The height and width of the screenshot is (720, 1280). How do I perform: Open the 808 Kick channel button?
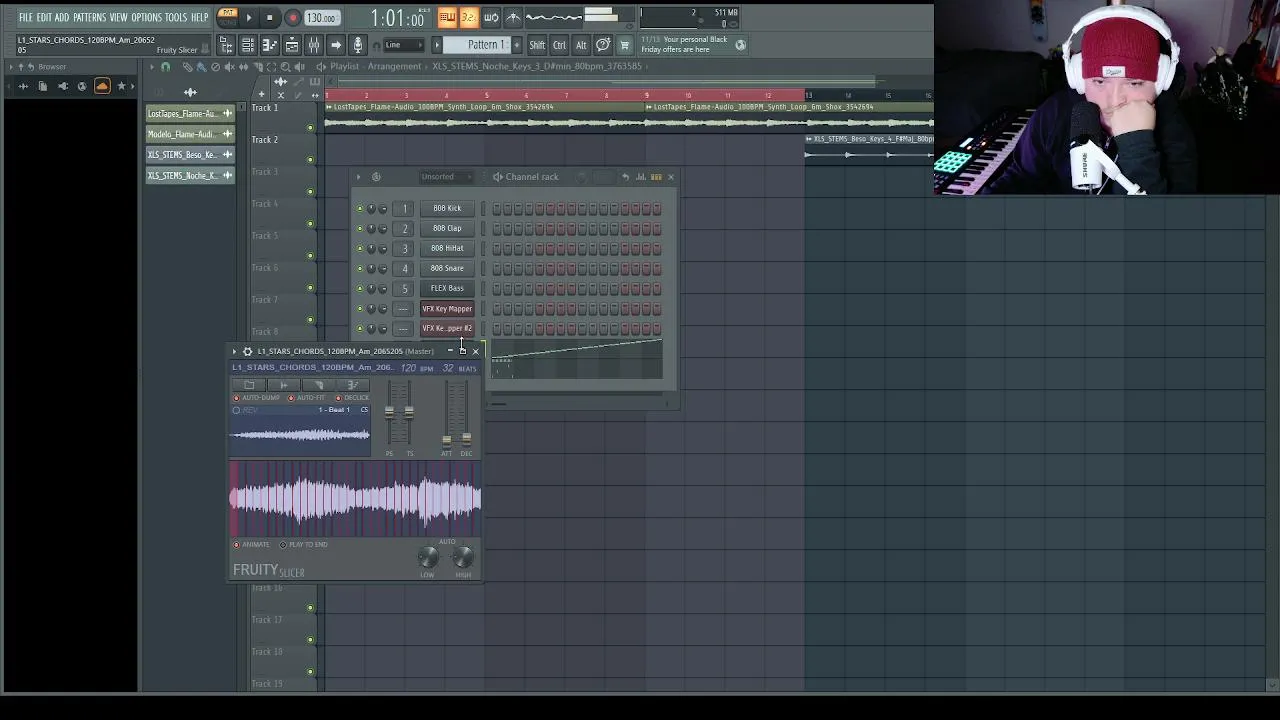(447, 208)
